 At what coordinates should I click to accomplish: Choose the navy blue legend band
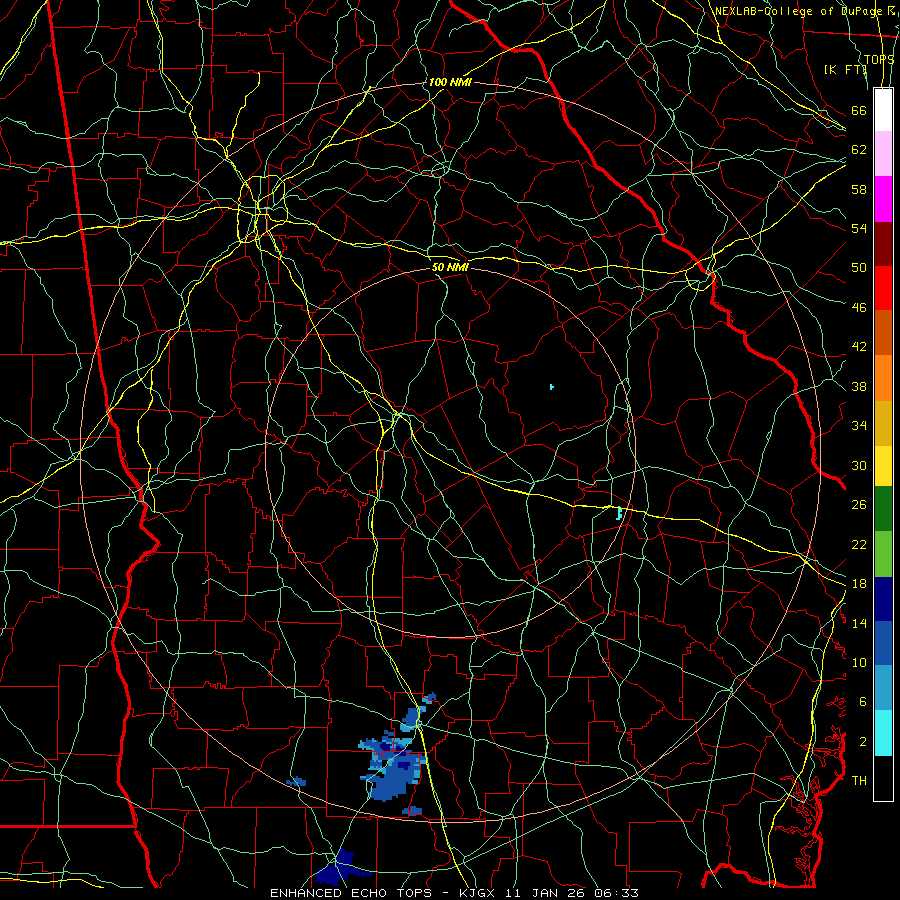883,599
